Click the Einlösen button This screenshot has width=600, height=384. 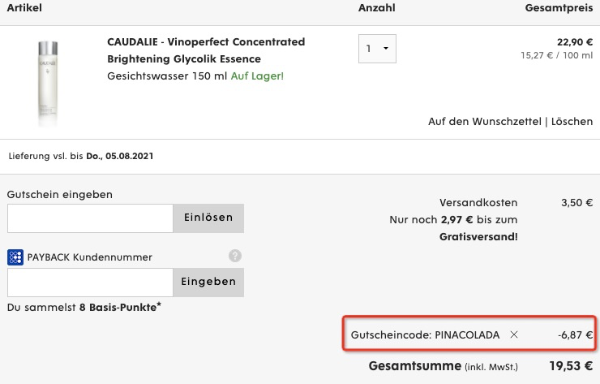pos(208,218)
